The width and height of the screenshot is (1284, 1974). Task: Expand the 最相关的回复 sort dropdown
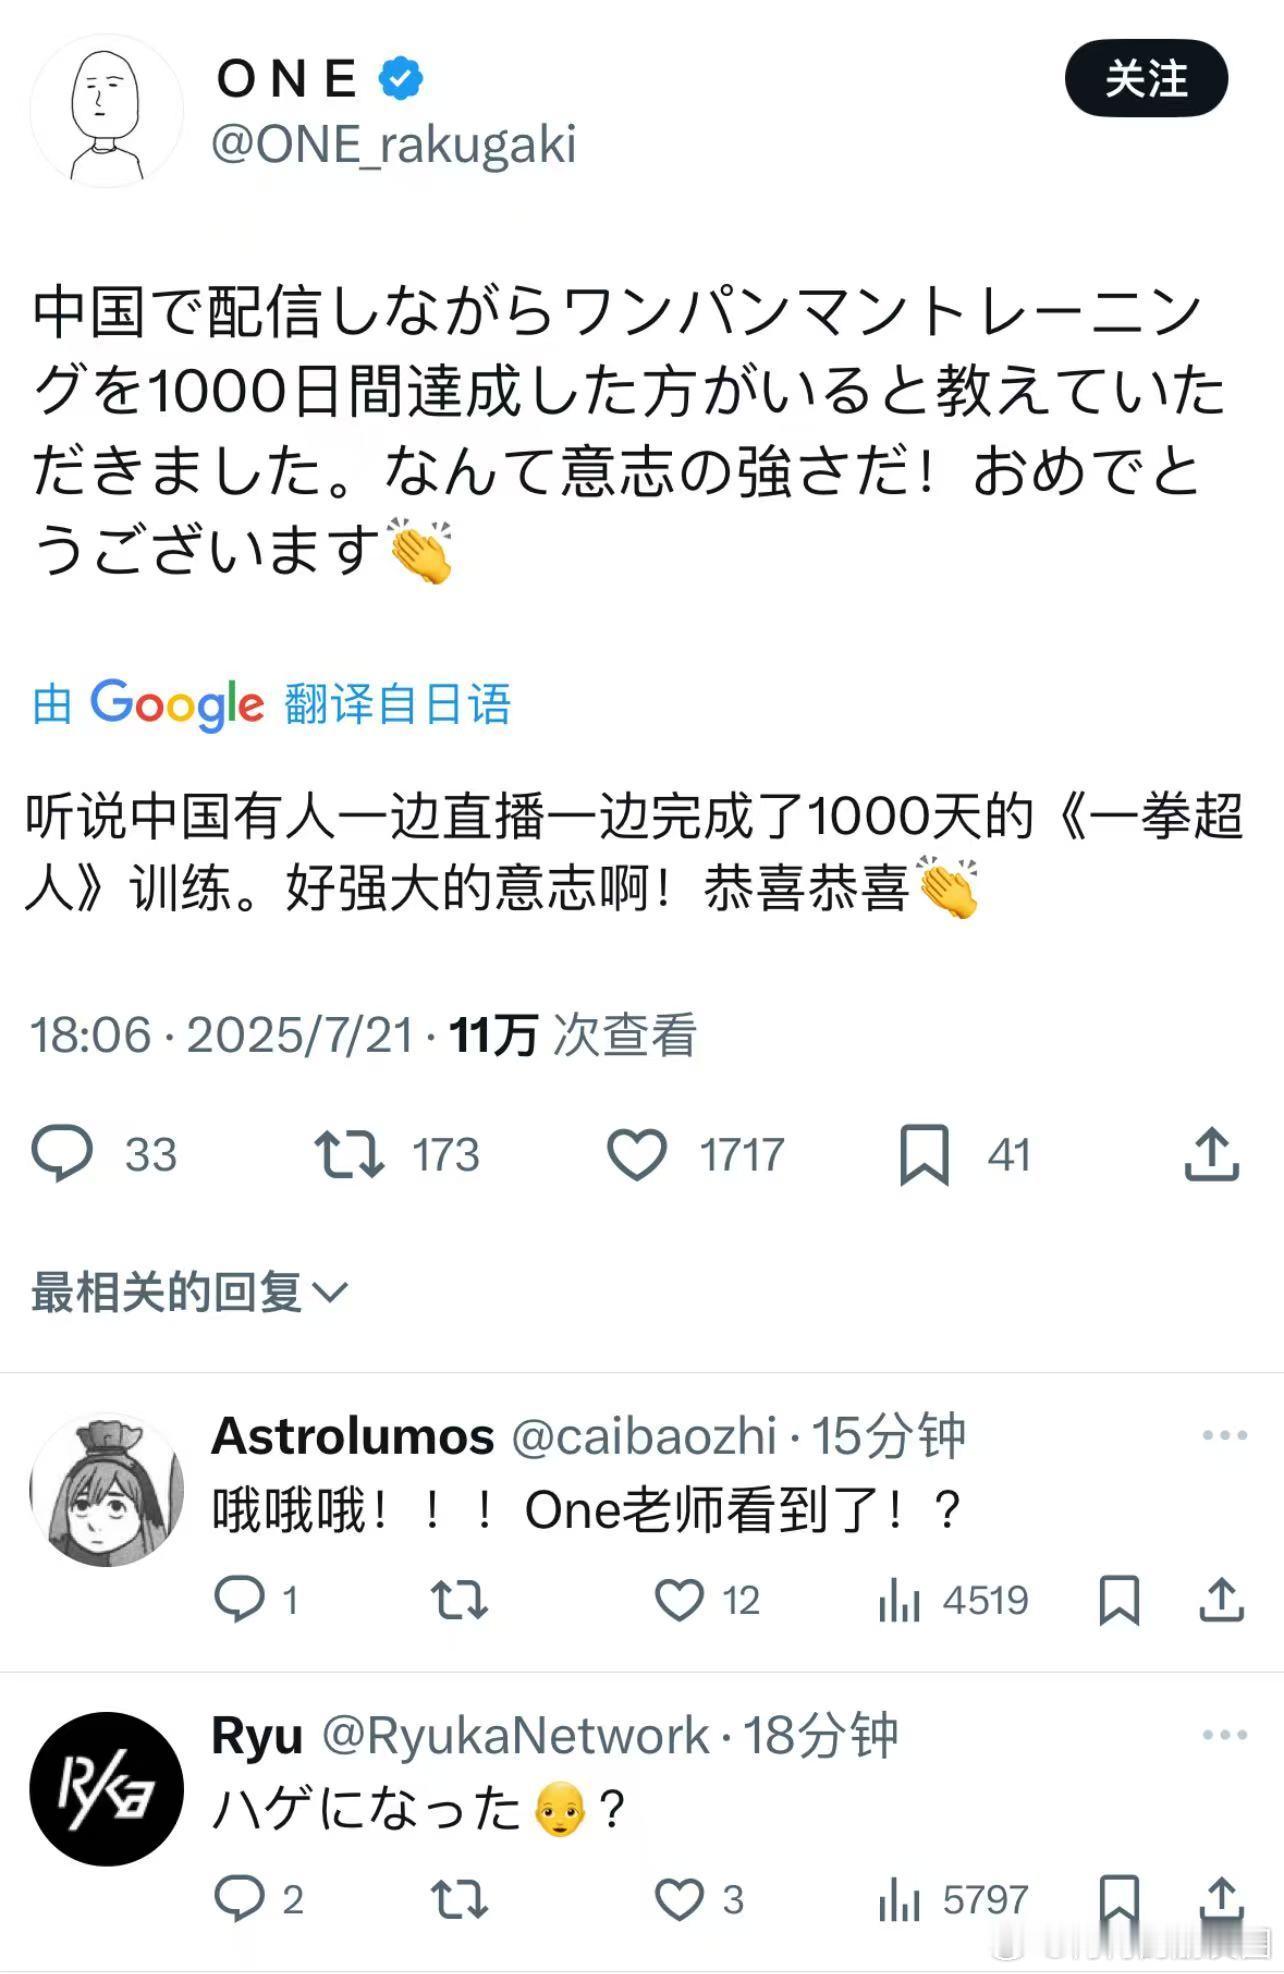(x=190, y=1292)
